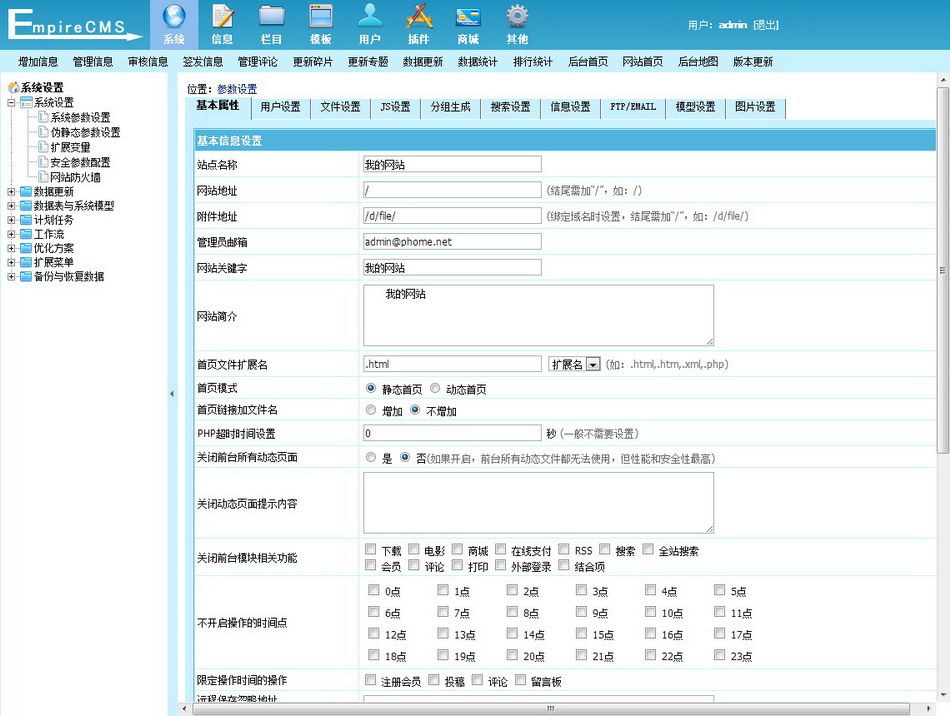The height and width of the screenshot is (716, 950).
Task: Expand the 数据表与系统模型 tree node
Action: pyautogui.click(x=11, y=206)
